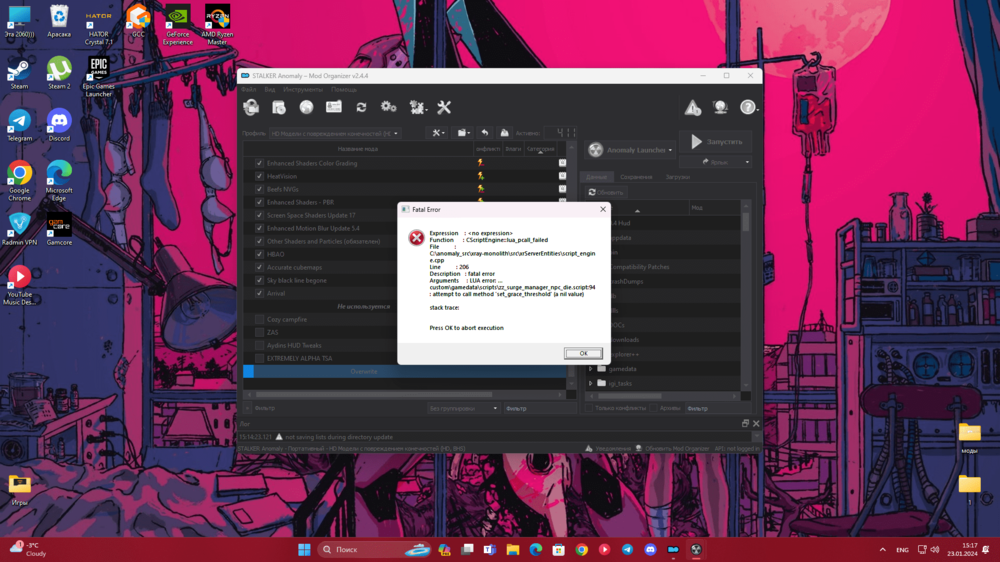Click the install mod from archive icon
Screen dimensions: 1000x562
tap(279, 107)
